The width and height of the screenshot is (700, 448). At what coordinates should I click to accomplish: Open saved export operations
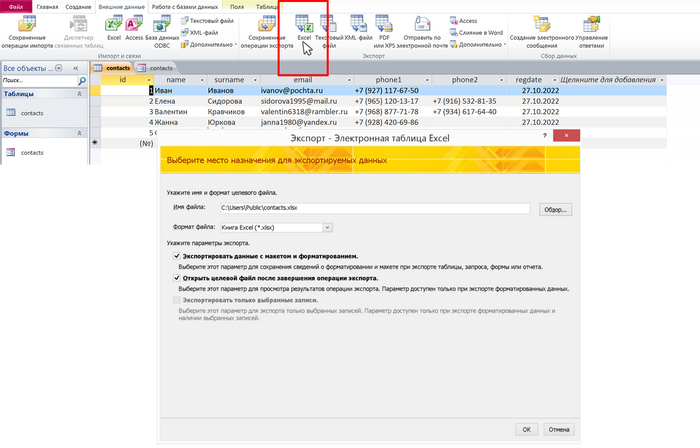267,31
